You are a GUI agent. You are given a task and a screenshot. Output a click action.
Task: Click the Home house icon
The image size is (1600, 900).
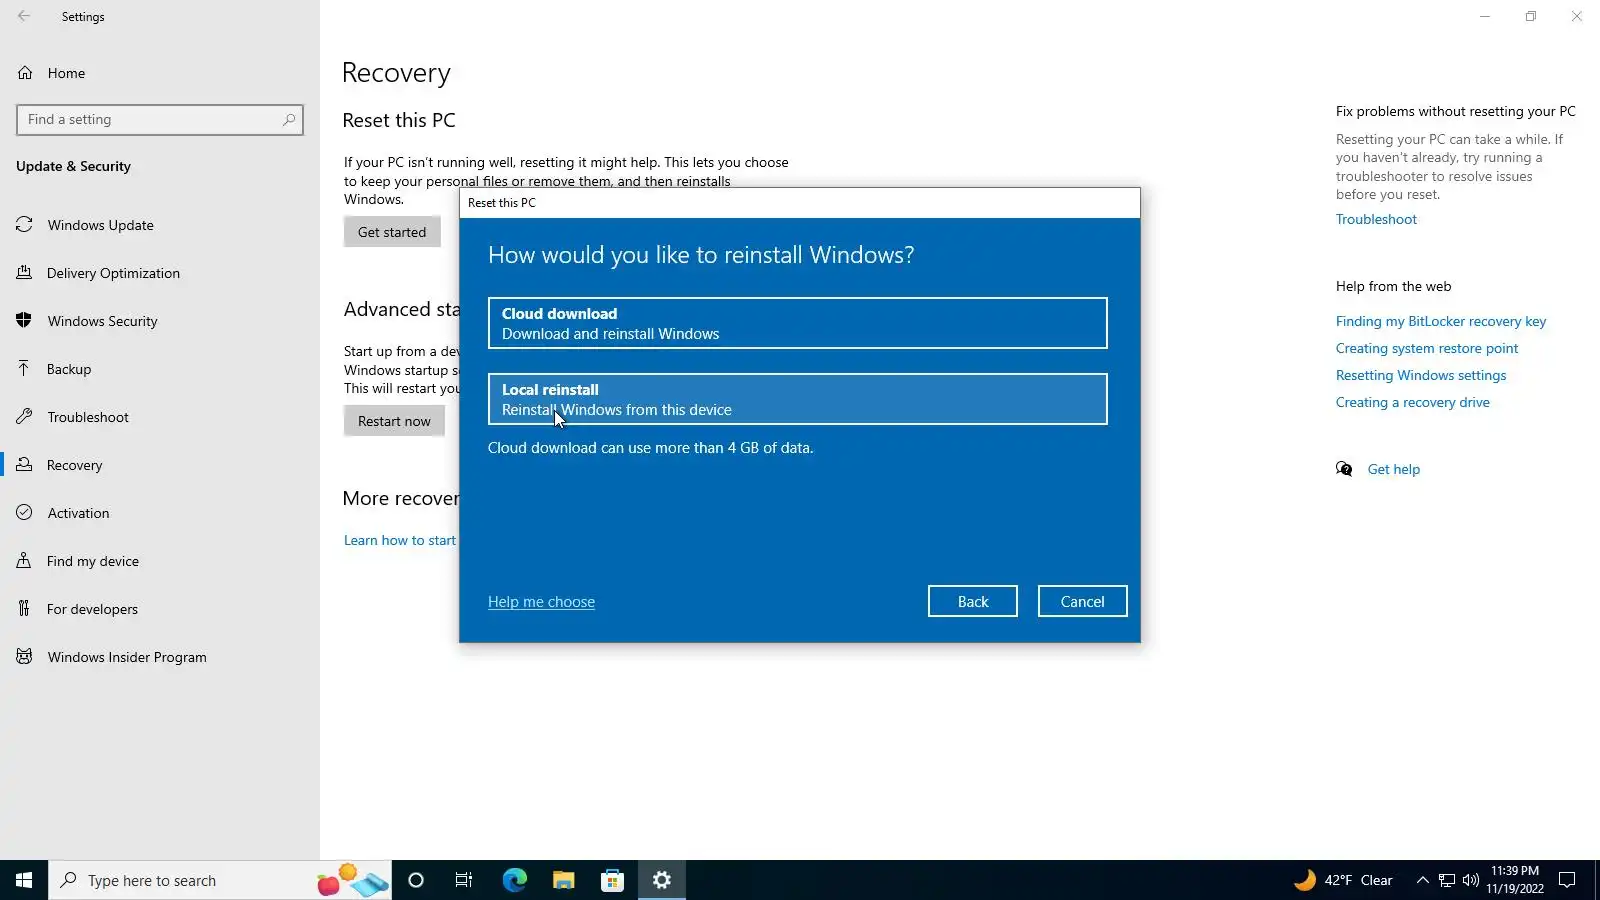[x=25, y=73]
